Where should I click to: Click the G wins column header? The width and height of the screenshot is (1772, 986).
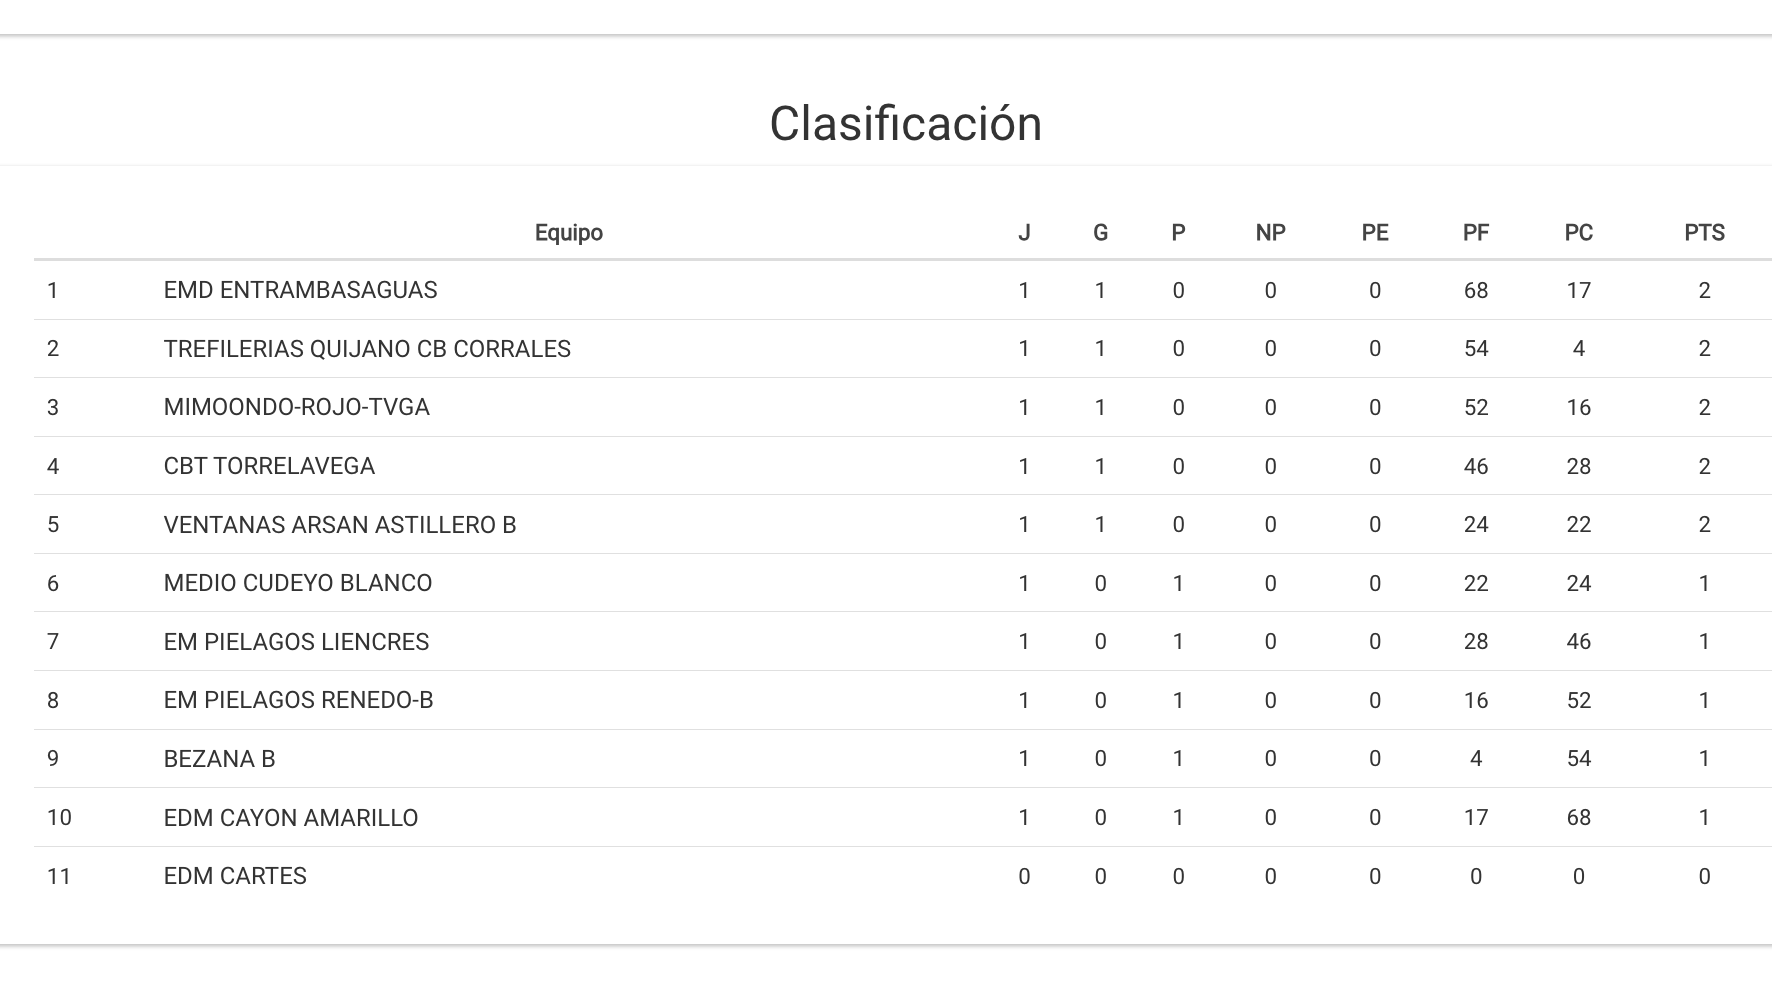click(x=1100, y=233)
